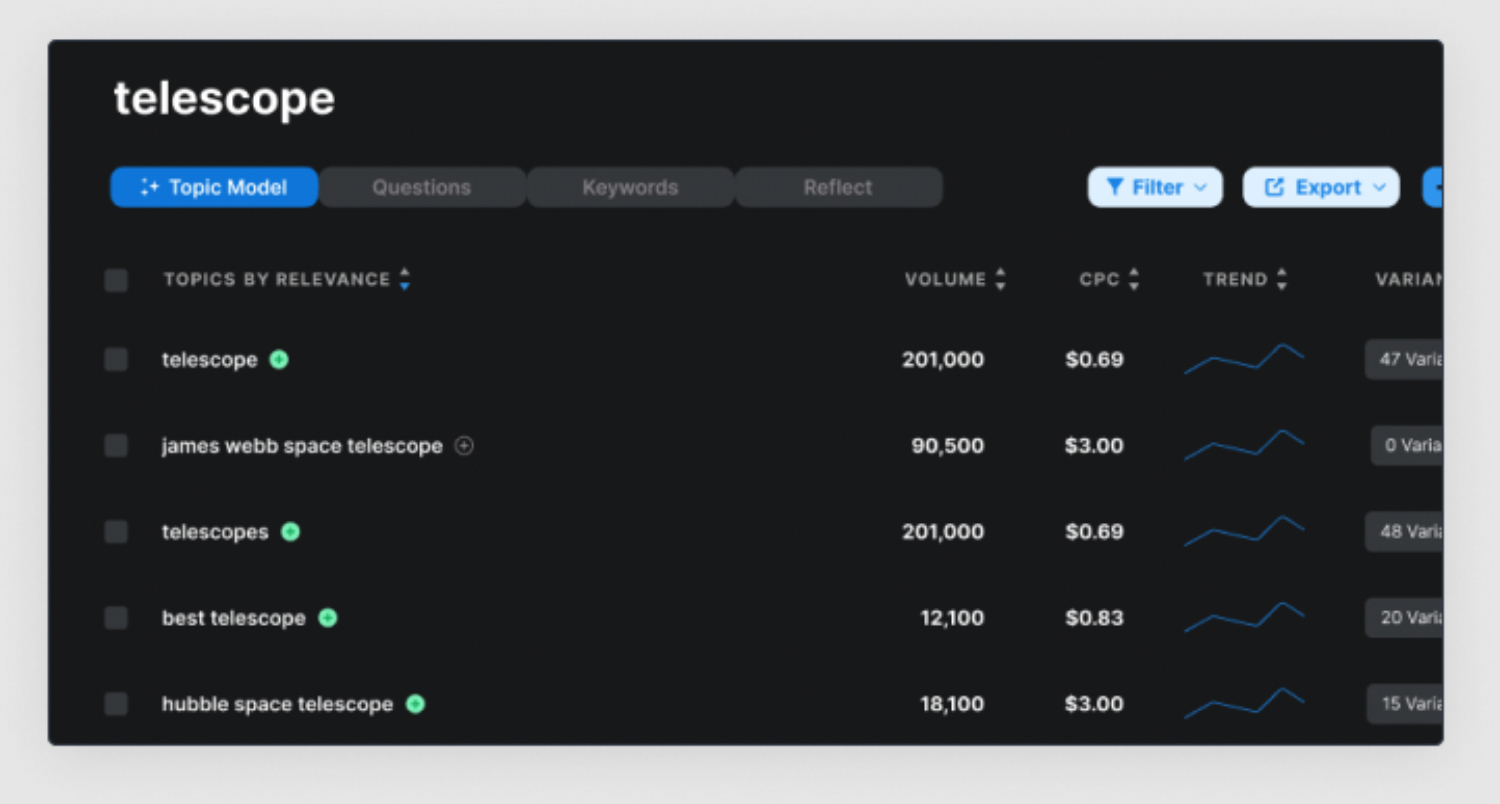Check the telescopes row checkbox

click(116, 532)
